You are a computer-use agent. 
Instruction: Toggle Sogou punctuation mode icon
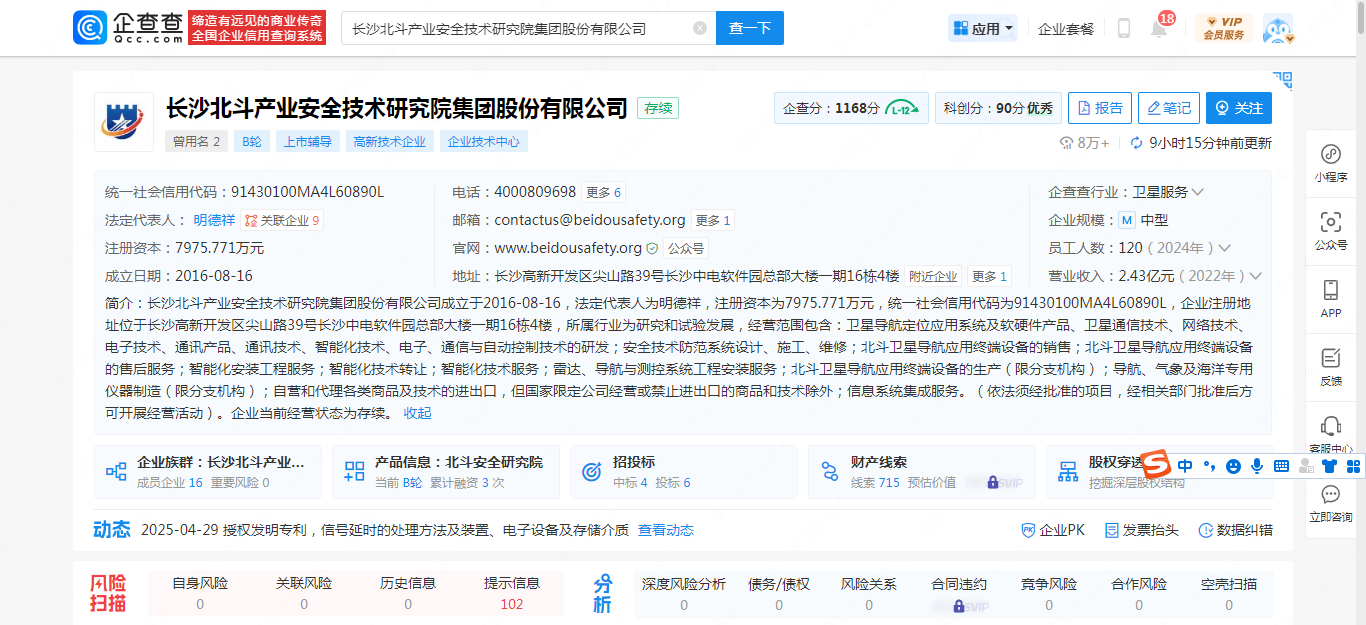click(1209, 466)
